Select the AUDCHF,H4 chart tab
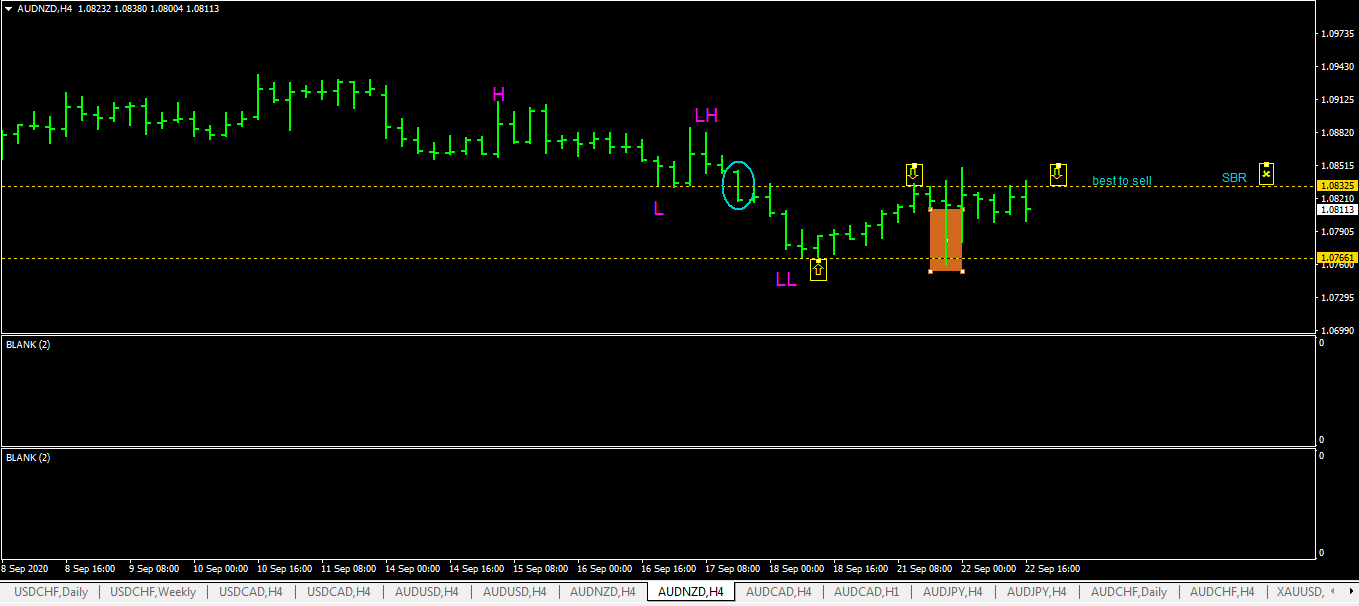The width and height of the screenshot is (1359, 606). click(x=1222, y=592)
